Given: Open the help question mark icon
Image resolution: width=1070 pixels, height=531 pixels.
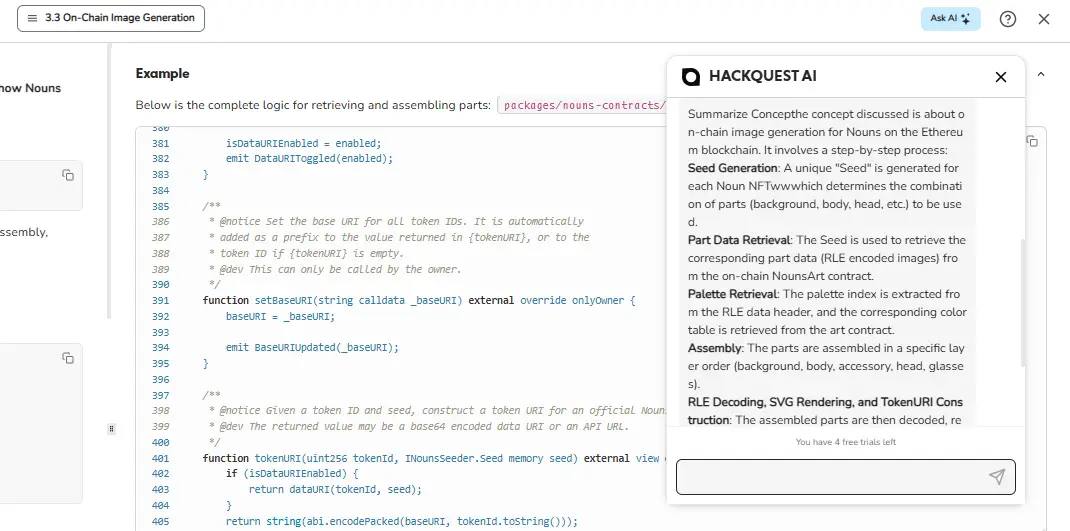Looking at the screenshot, I should tap(1008, 19).
